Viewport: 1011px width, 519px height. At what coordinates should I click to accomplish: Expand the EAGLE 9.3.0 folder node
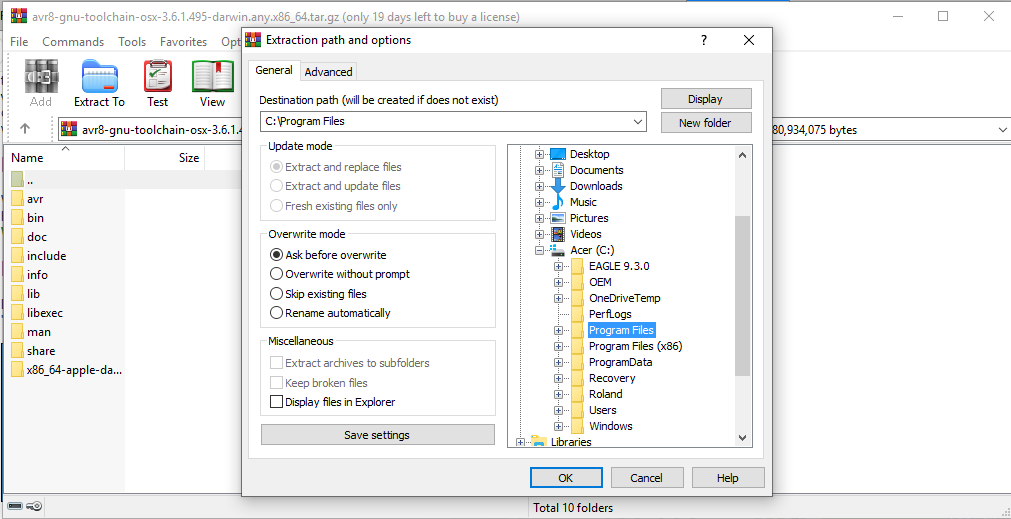click(x=558, y=266)
